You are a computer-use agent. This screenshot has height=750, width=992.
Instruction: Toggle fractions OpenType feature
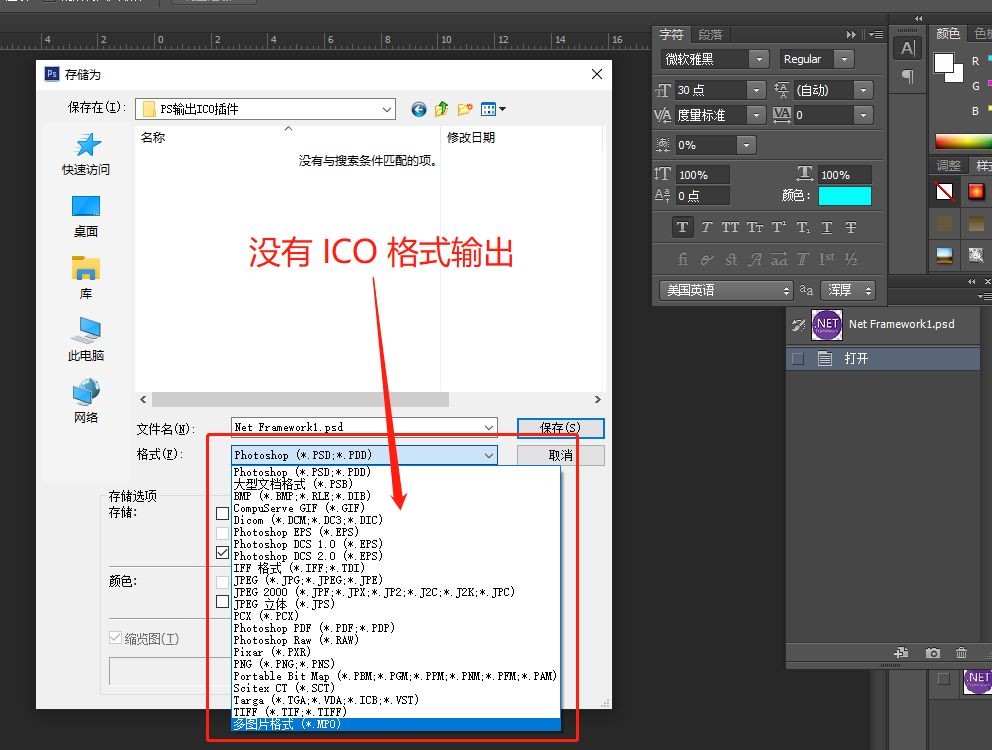851,259
